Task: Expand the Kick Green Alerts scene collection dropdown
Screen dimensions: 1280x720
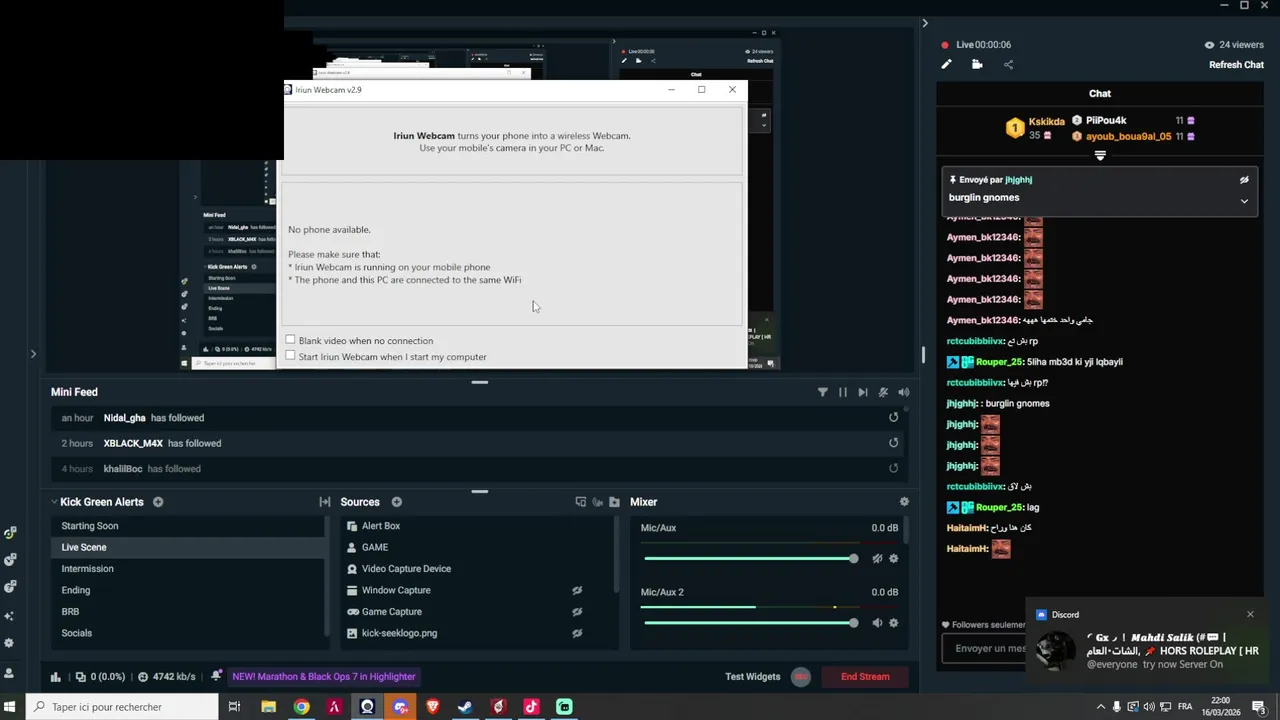Action: pos(55,502)
